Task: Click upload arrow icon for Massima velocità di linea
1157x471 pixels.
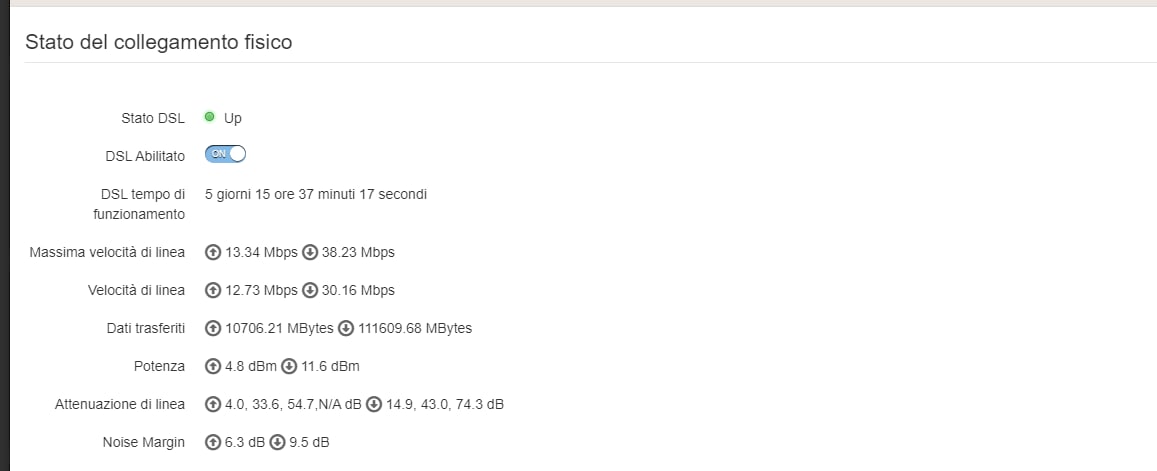Action: pos(213,252)
